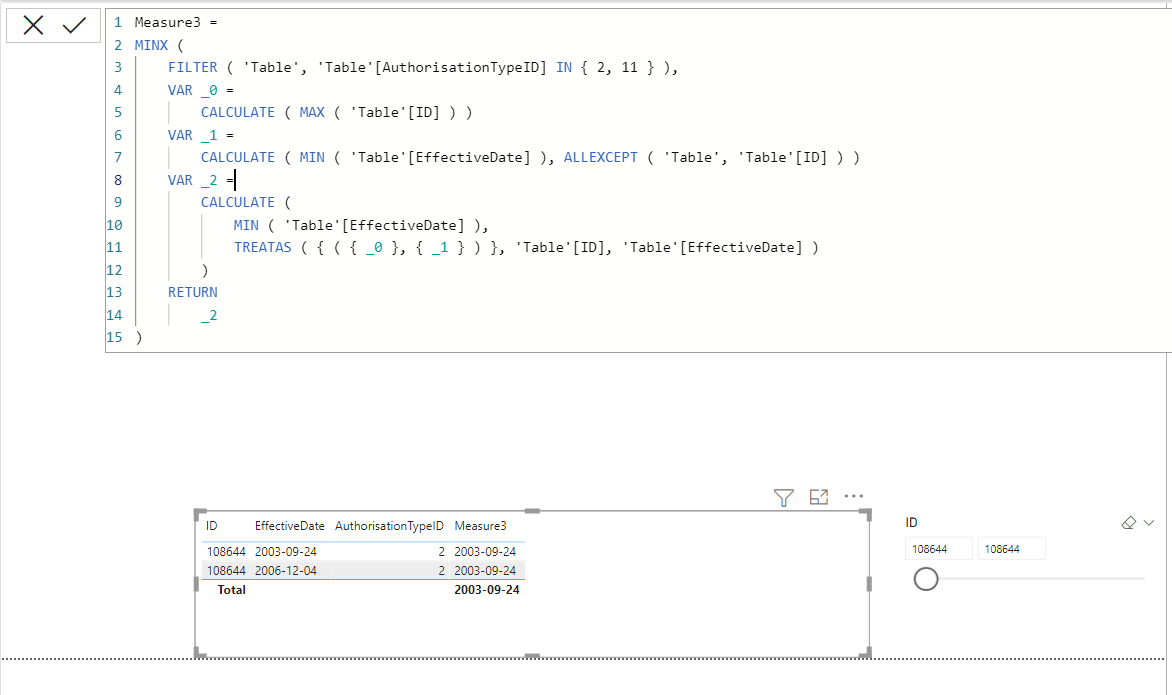Image resolution: width=1172 pixels, height=695 pixels.
Task: Cancel the formula with the X icon
Action: (x=33, y=25)
